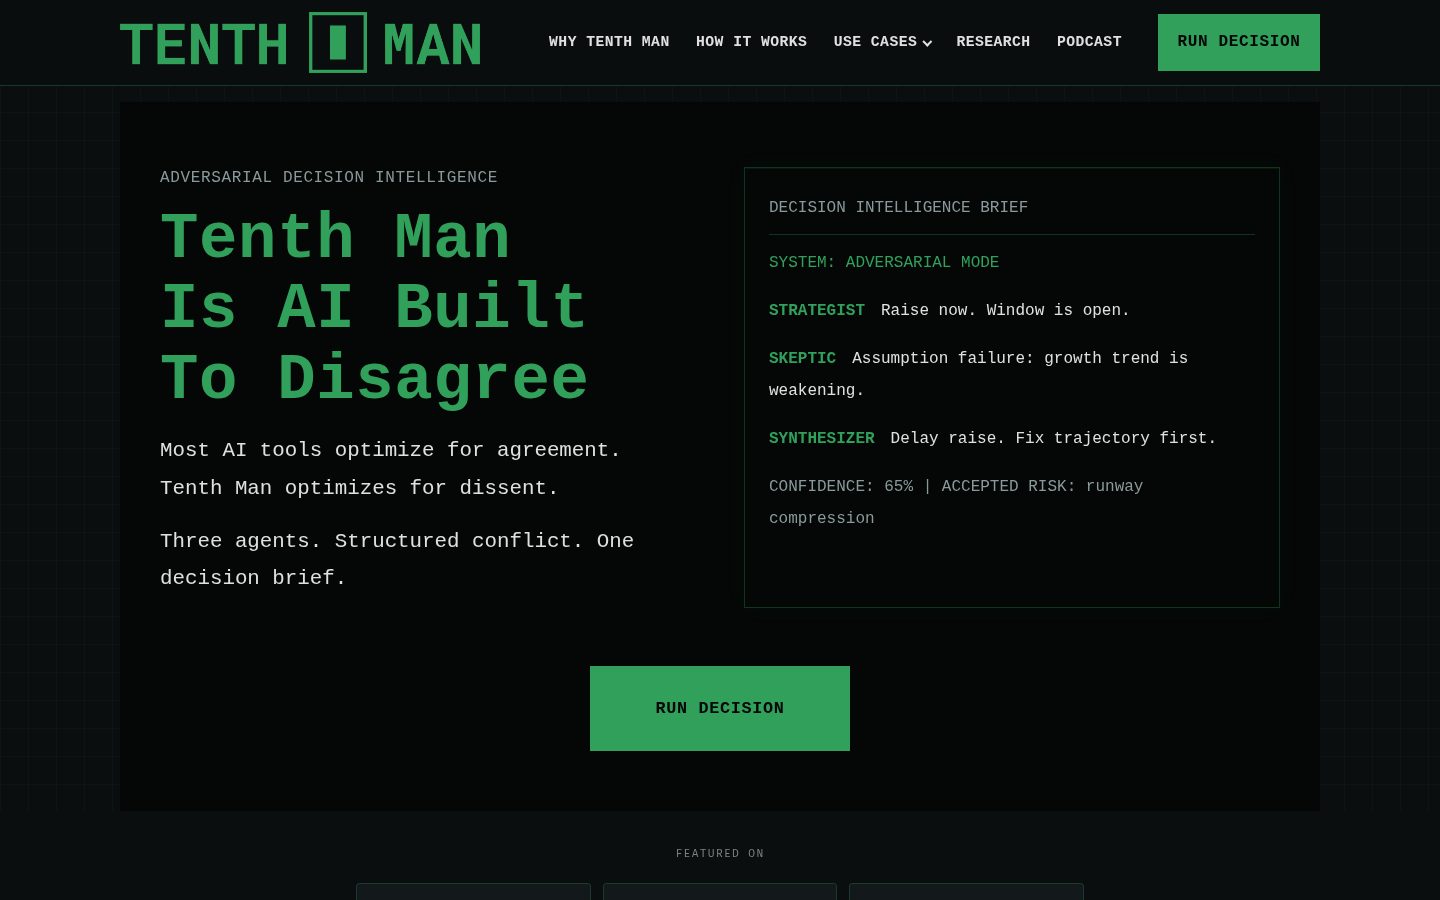1440x900 pixels.
Task: Go to How It Works
Action: click(751, 42)
